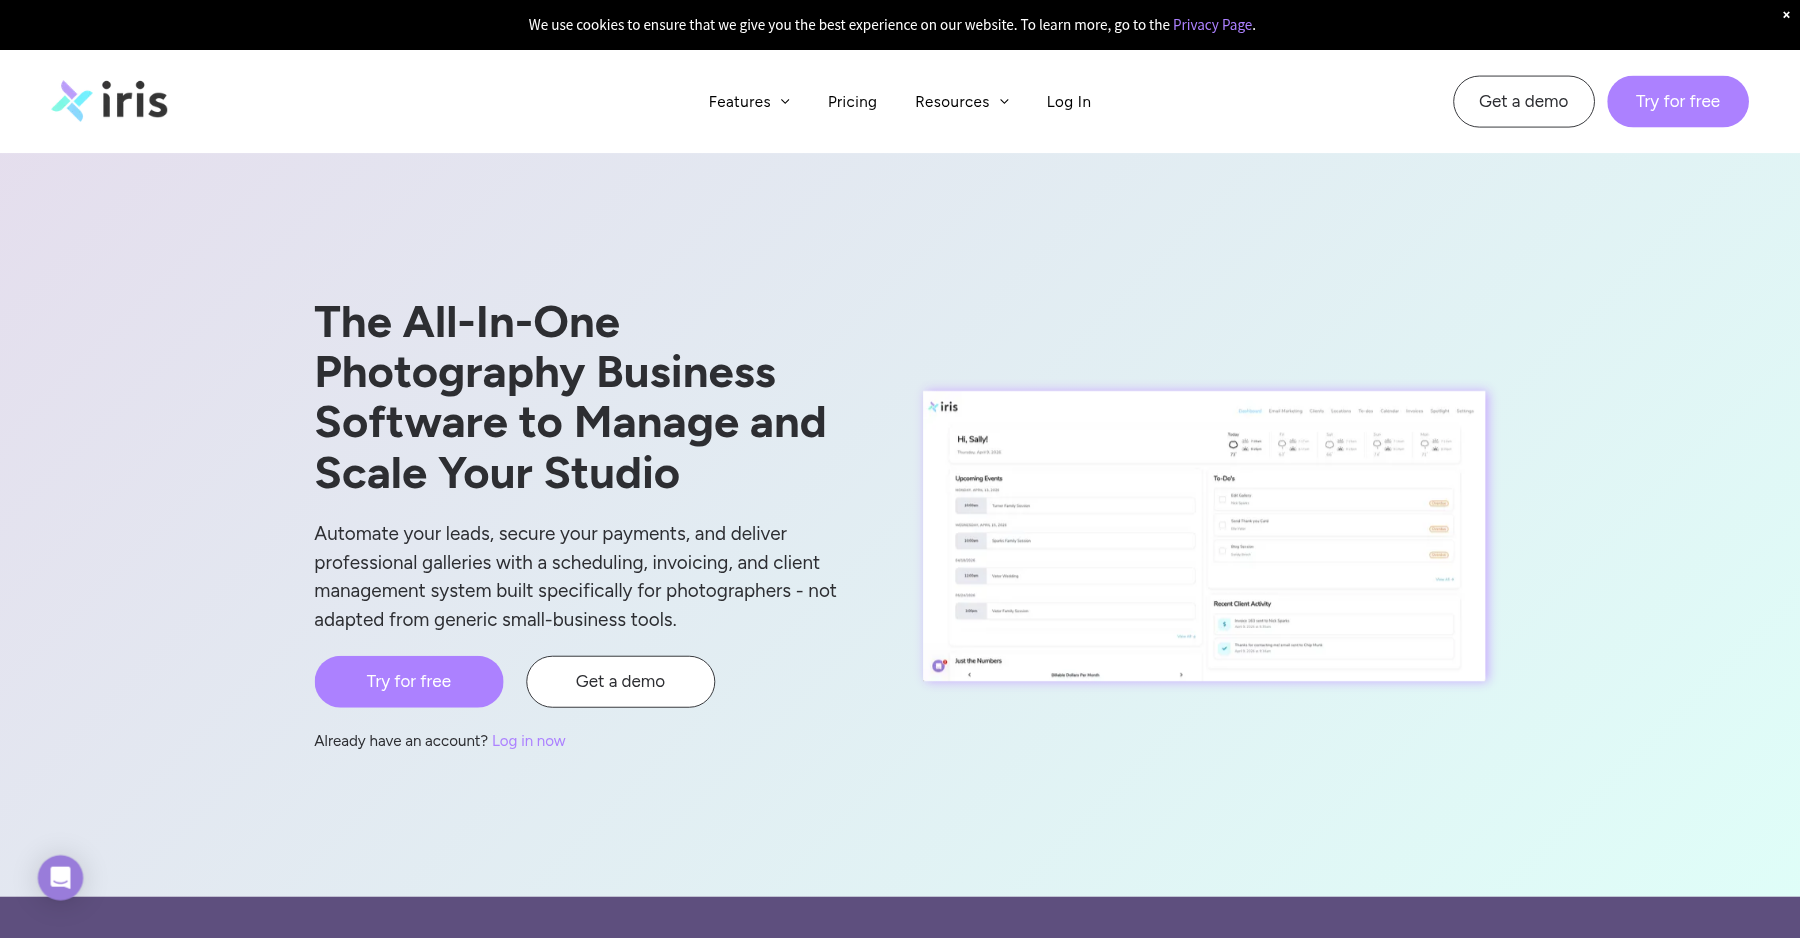Expand the Features dropdown menu
The width and height of the screenshot is (1800, 938).
click(x=749, y=102)
